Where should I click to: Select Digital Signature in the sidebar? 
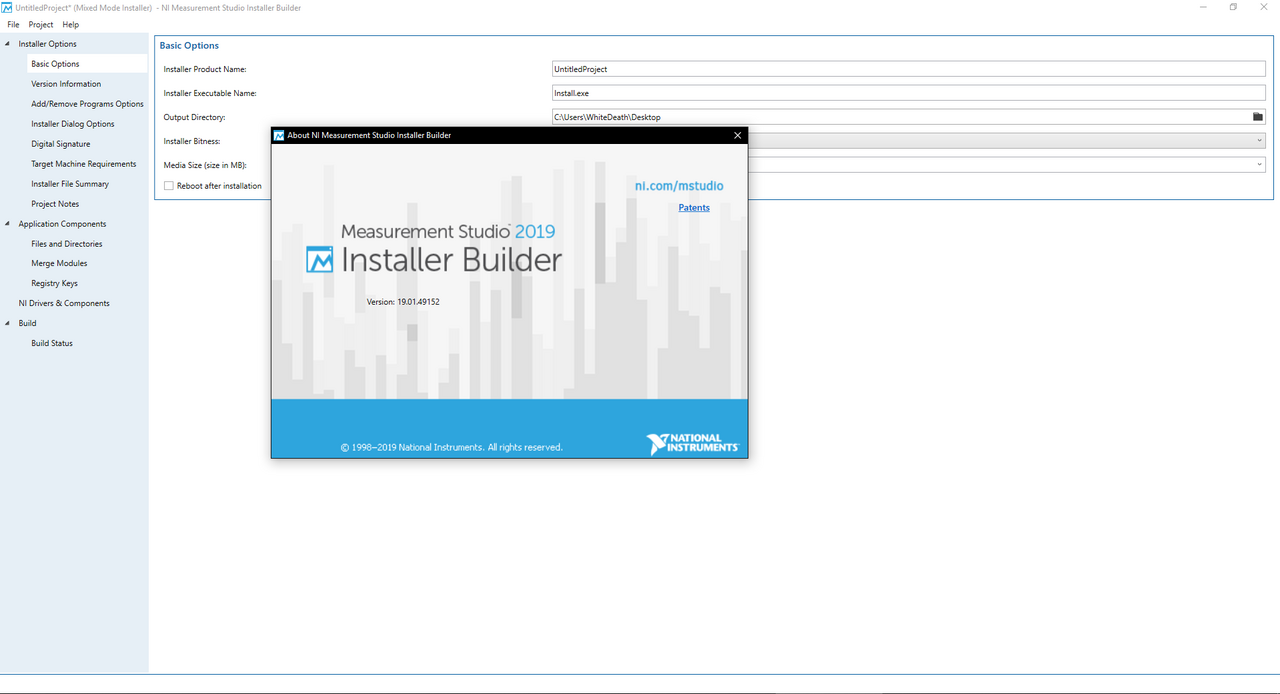coord(60,144)
